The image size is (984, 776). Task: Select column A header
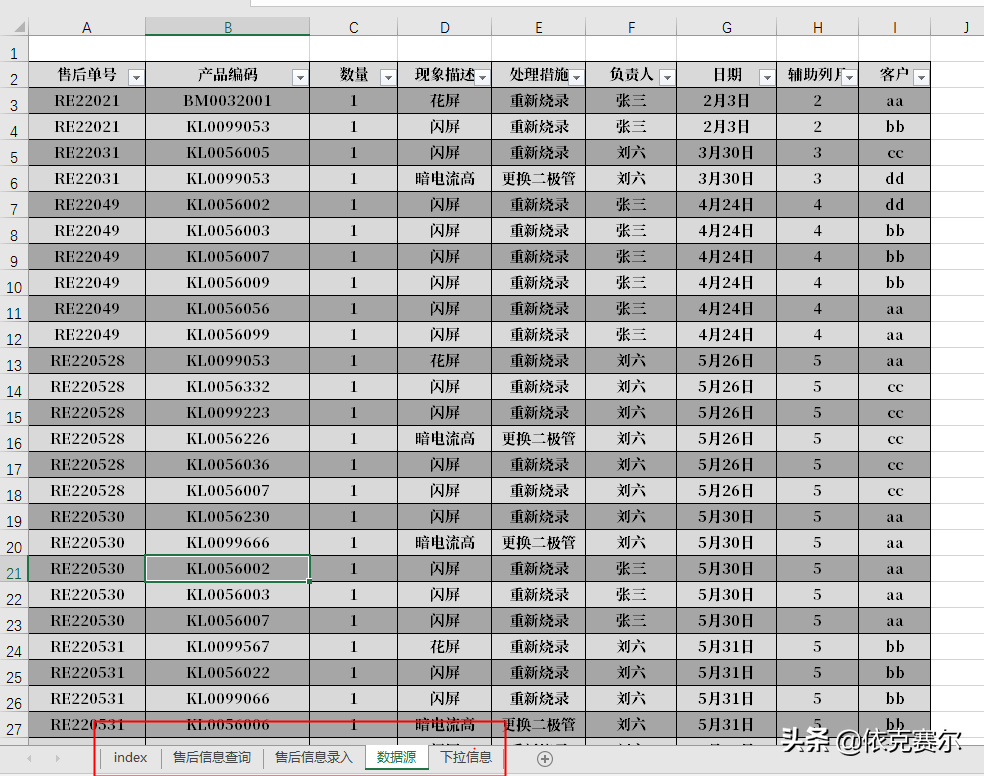[x=87, y=28]
